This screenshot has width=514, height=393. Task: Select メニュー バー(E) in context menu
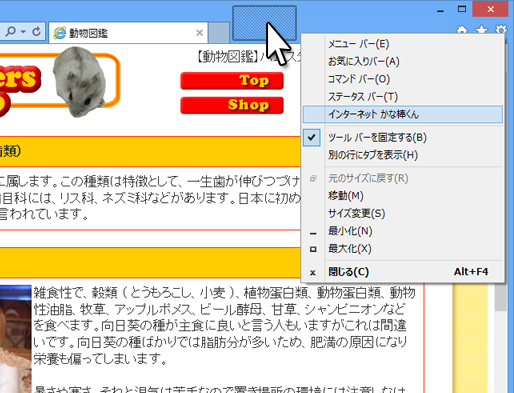(403, 44)
